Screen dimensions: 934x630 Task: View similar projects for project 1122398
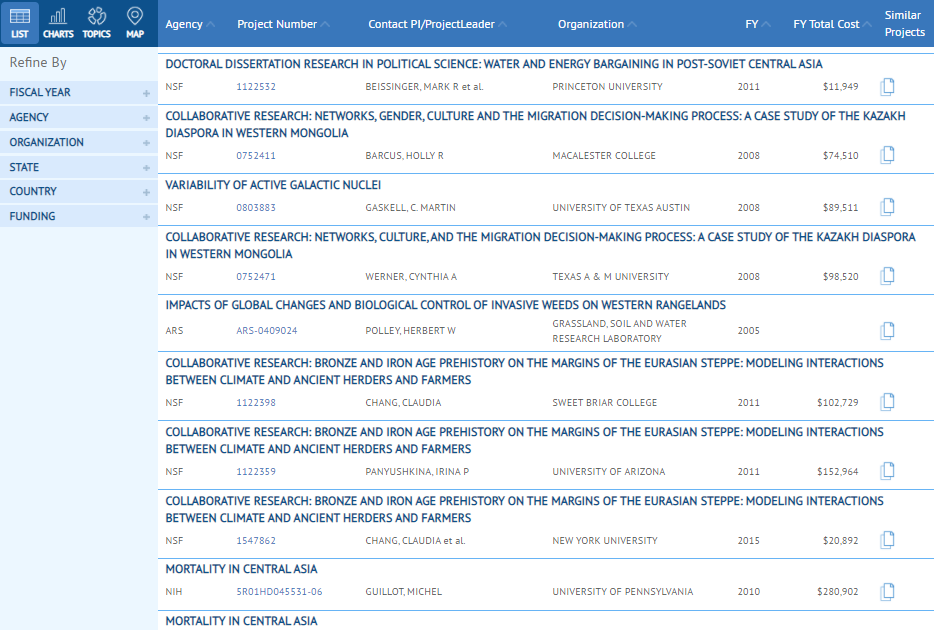tap(887, 402)
